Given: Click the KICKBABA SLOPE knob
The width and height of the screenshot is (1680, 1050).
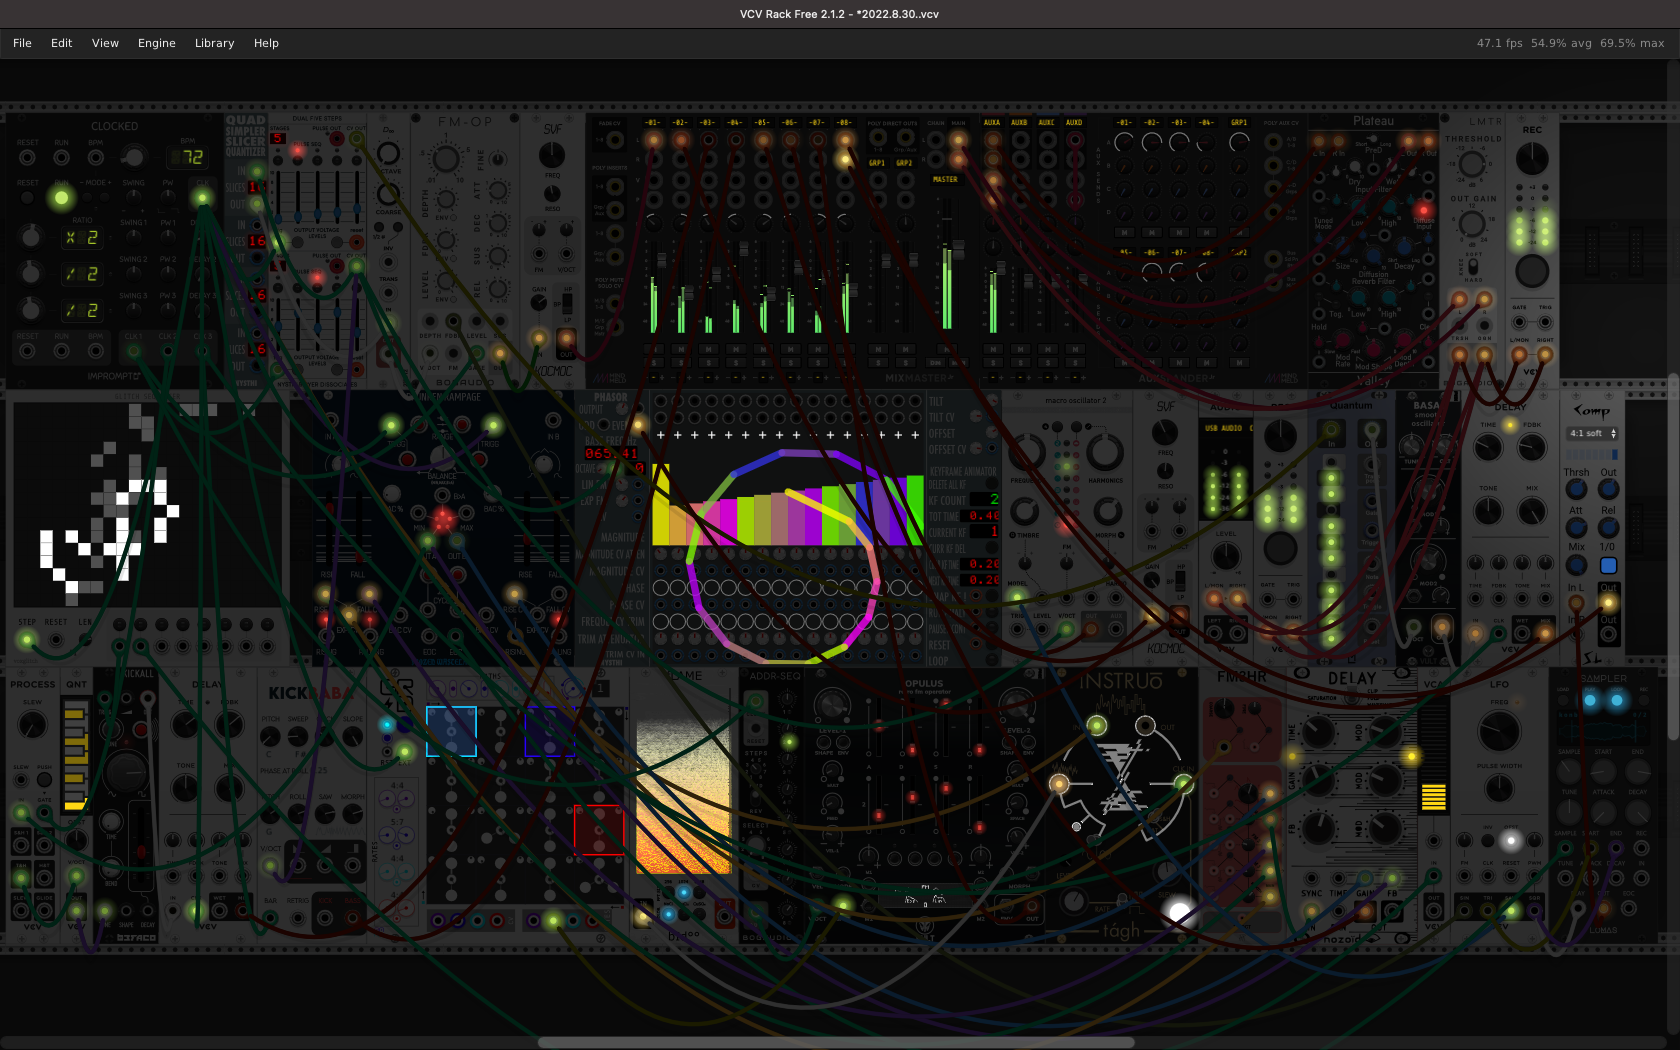Looking at the screenshot, I should (x=353, y=737).
